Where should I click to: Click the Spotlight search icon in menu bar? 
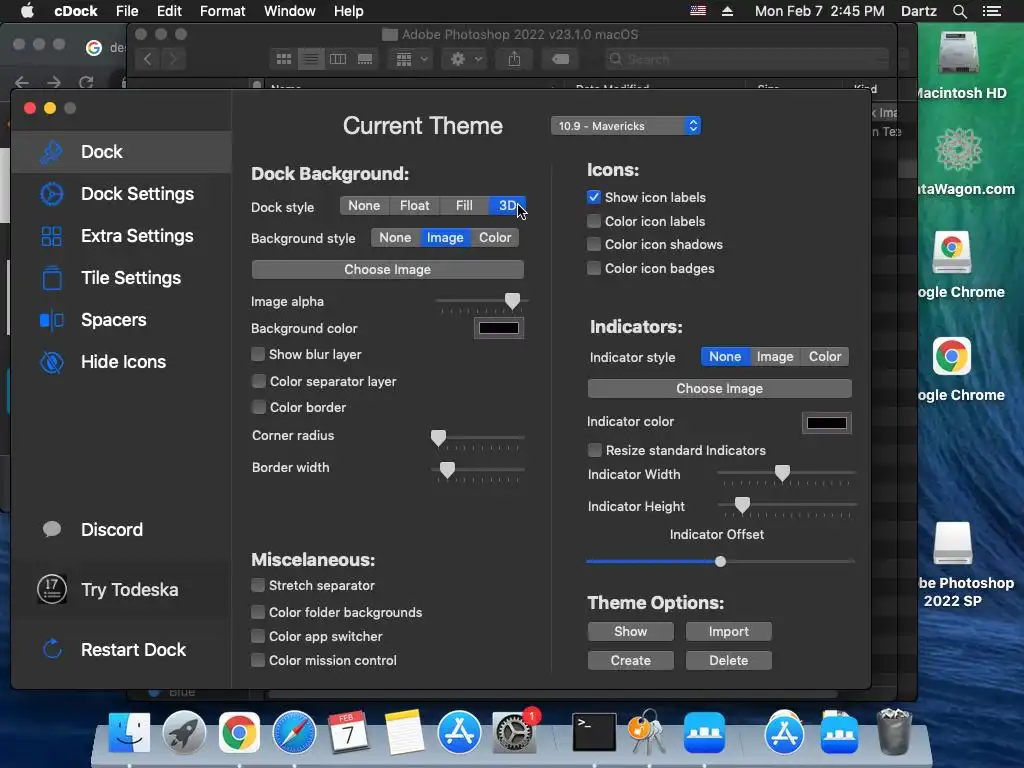959,11
